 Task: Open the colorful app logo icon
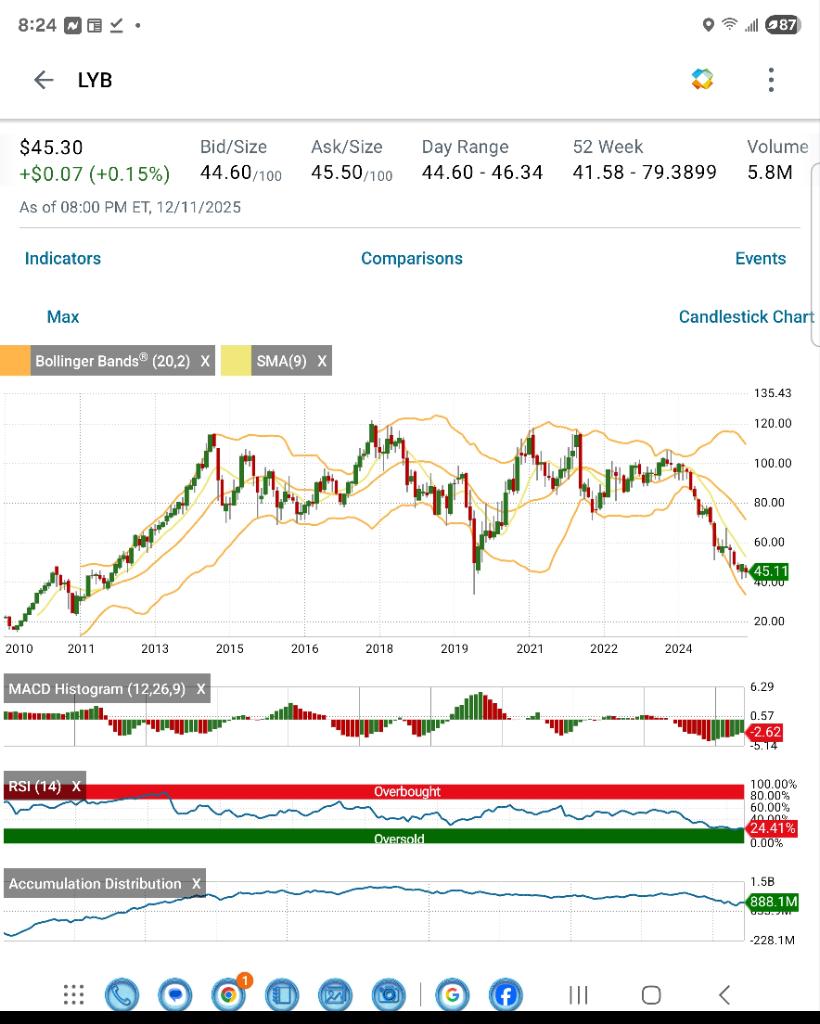click(702, 80)
